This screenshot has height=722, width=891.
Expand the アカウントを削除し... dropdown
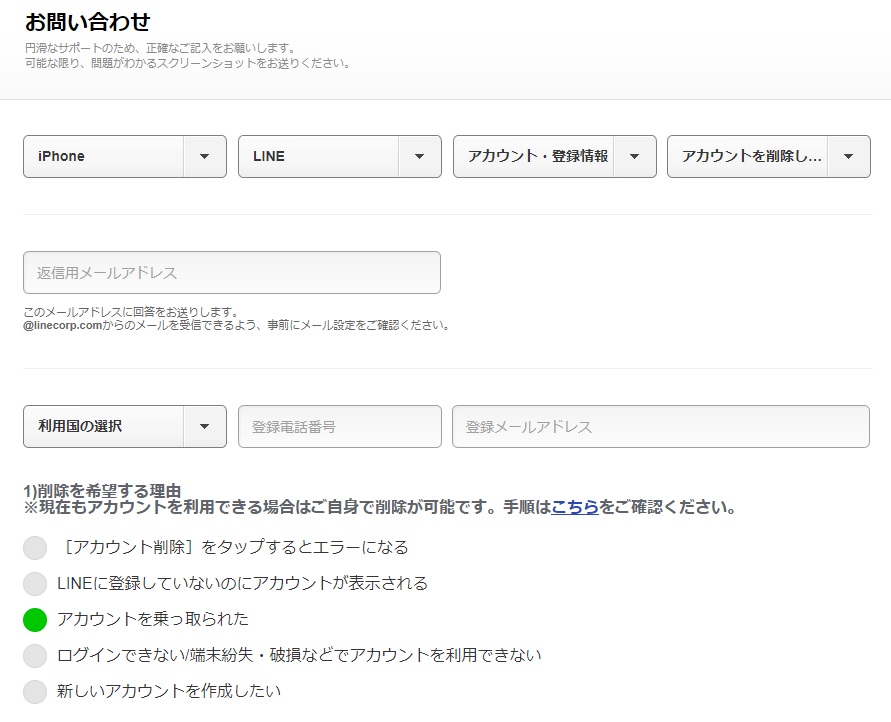(769, 156)
